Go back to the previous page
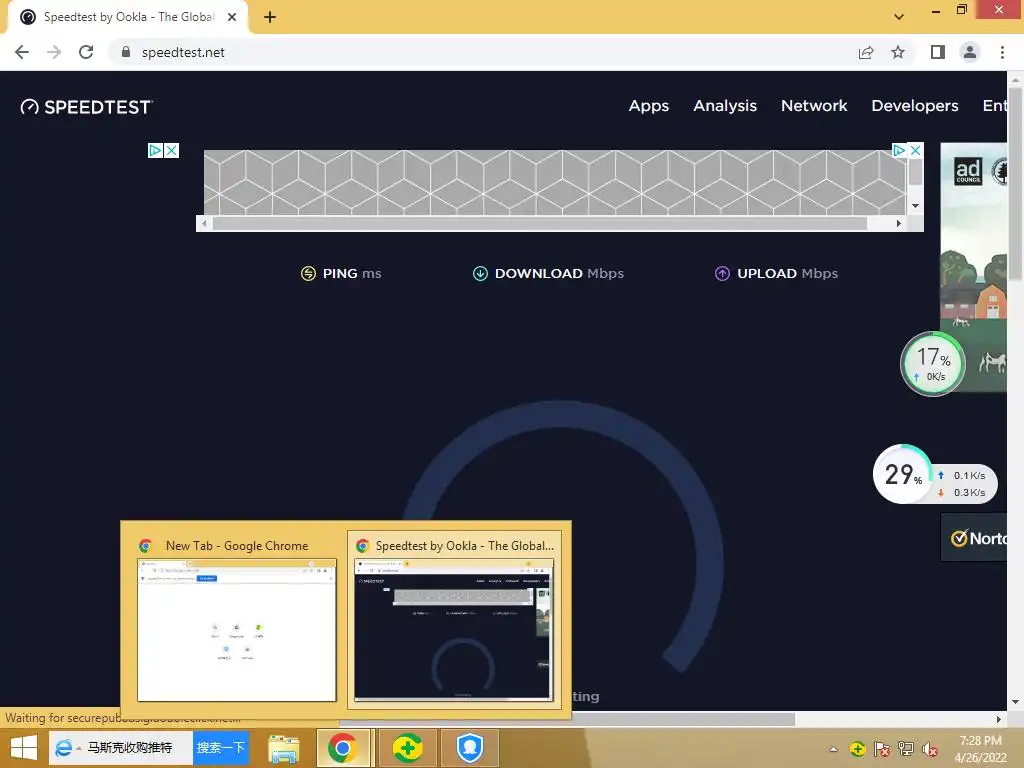 [x=22, y=52]
